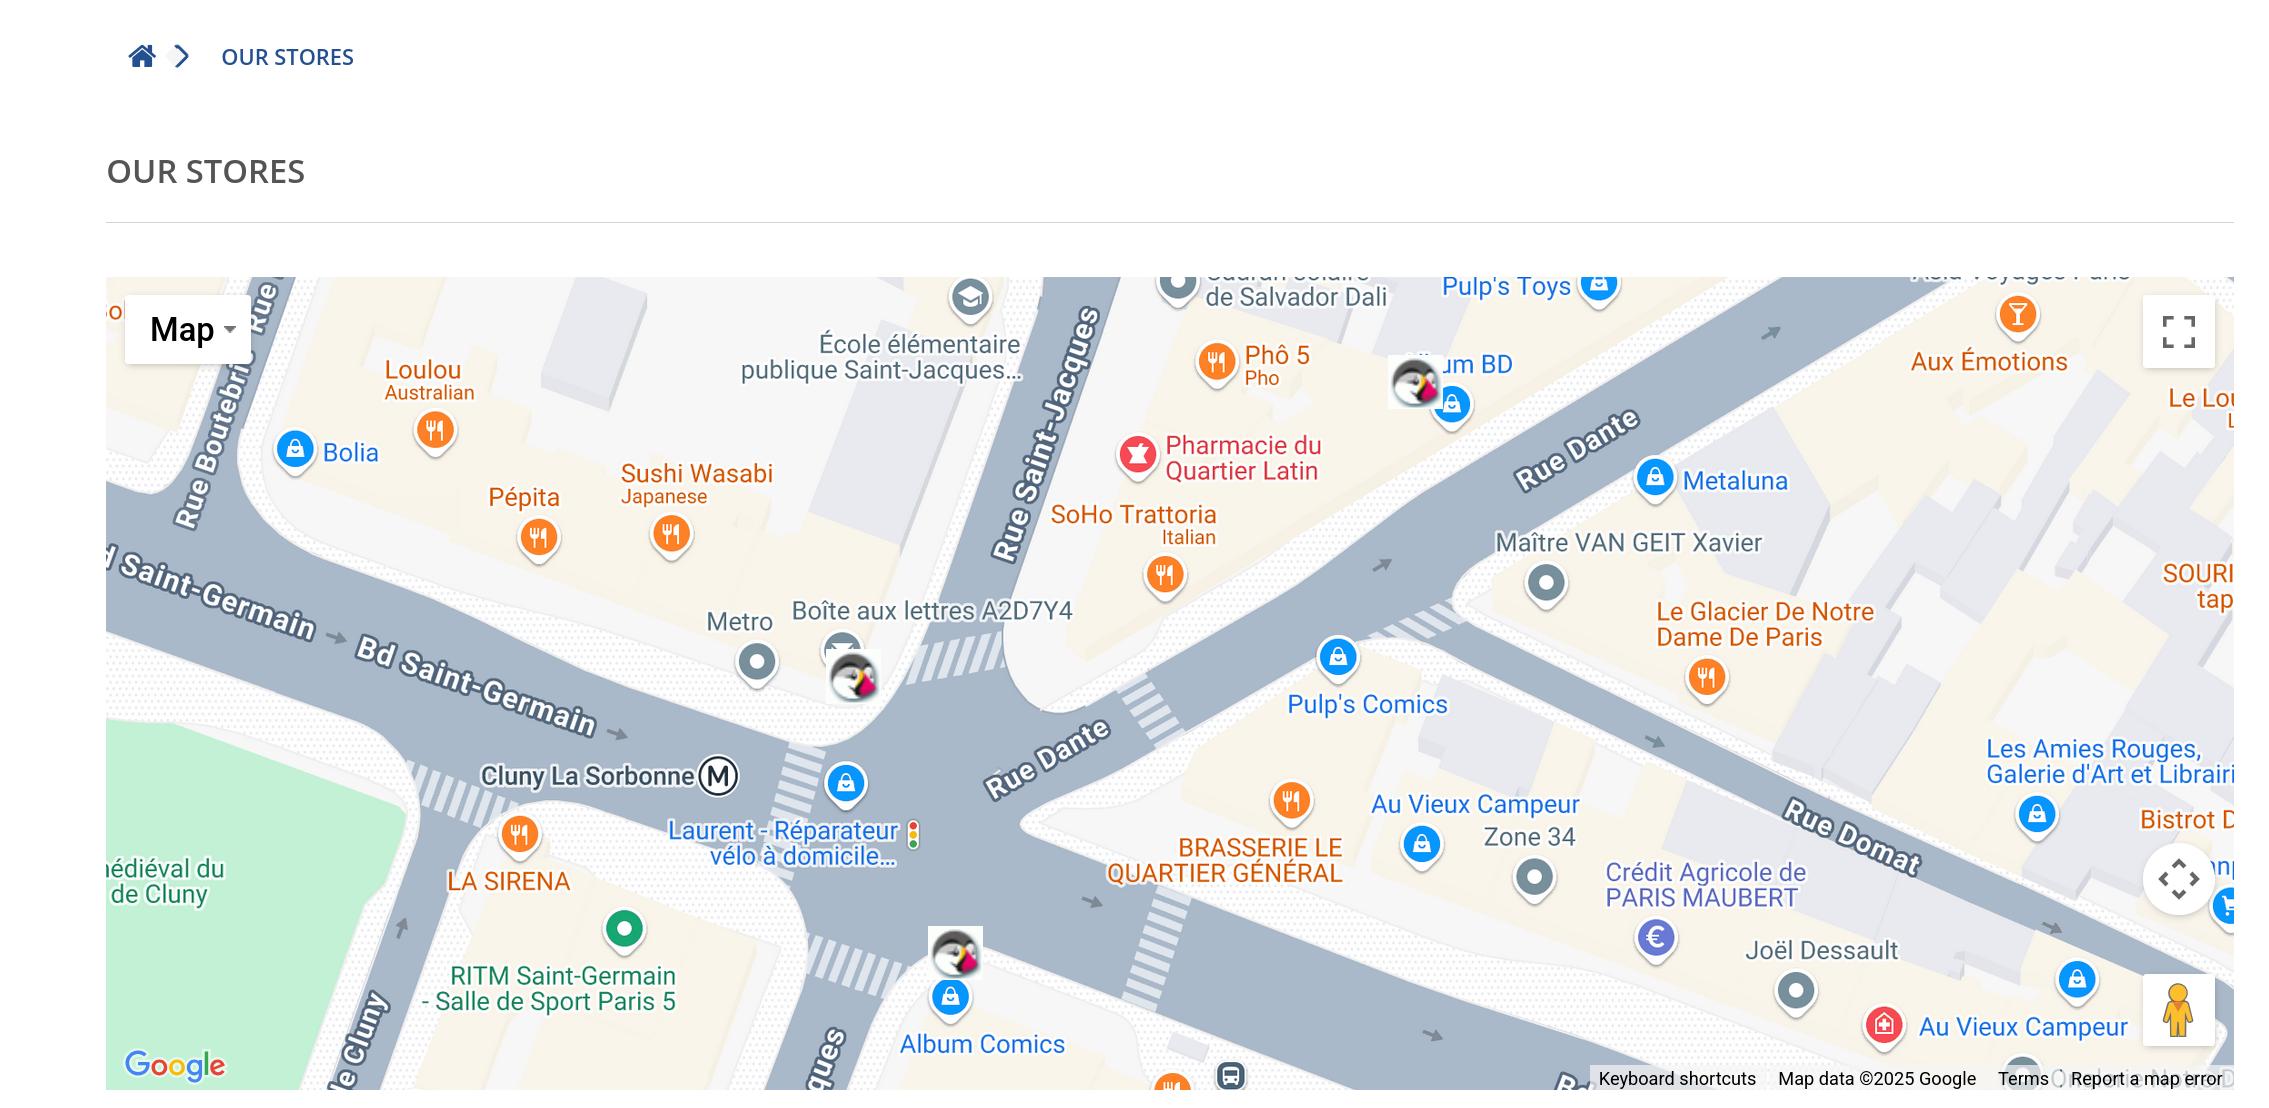Click the Crédit Agricole euro pin
Image resolution: width=2269 pixels, height=1108 pixels.
click(1656, 939)
